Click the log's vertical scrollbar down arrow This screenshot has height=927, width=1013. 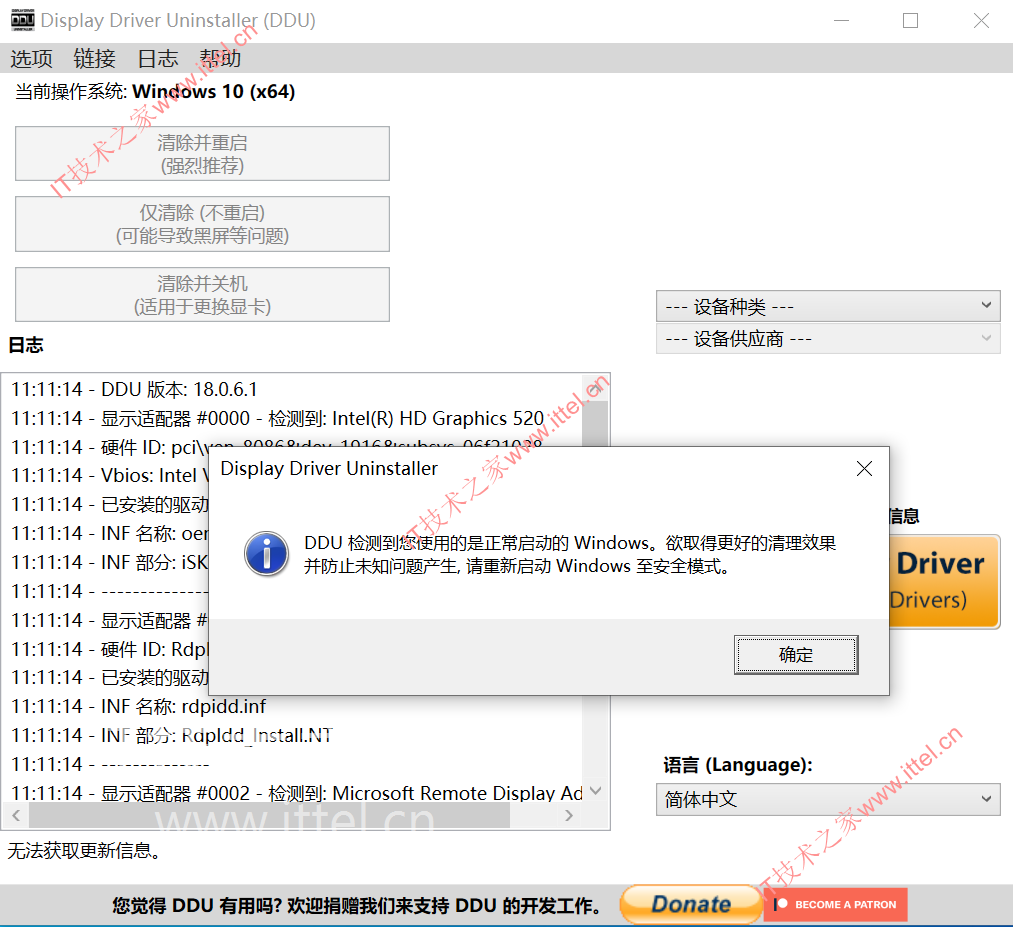pyautogui.click(x=596, y=791)
